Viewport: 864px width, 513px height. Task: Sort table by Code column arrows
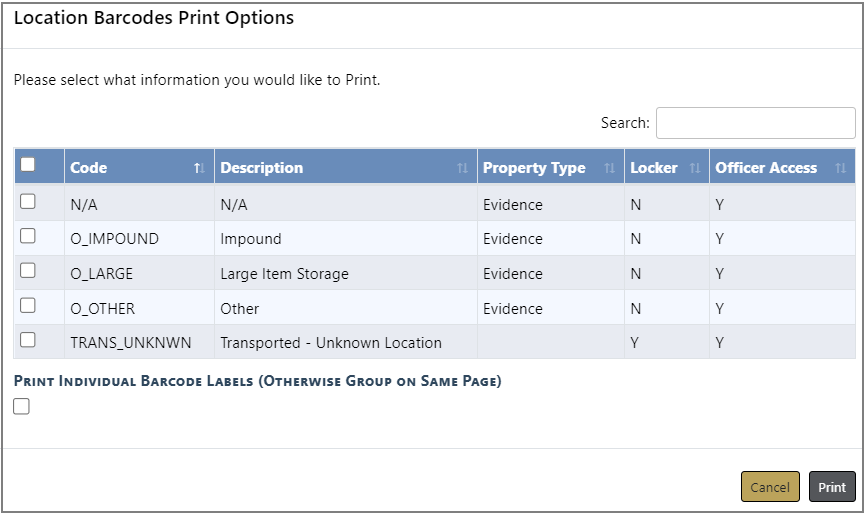(x=198, y=168)
